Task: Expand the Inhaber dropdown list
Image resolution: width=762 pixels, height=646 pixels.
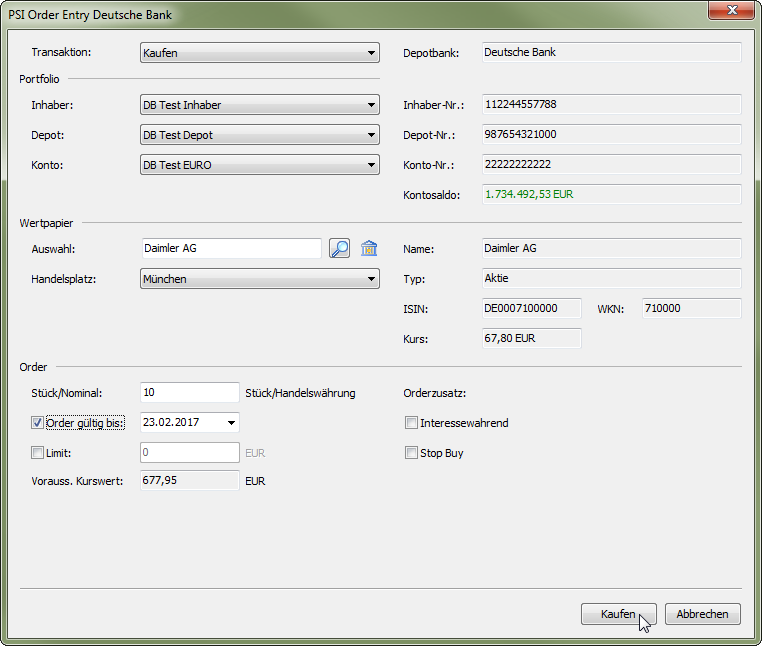Action: coord(259,105)
